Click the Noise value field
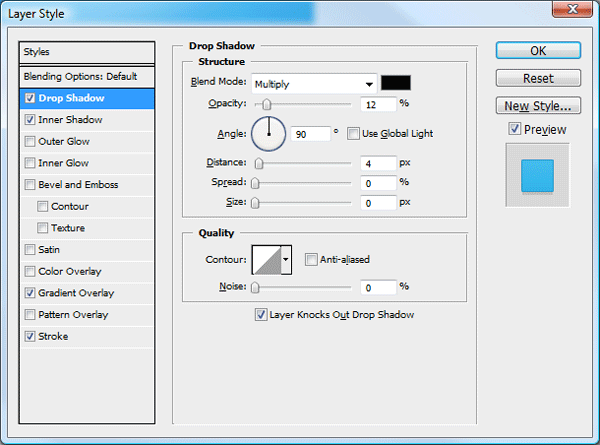Viewport: 600px width, 445px height. pyautogui.click(x=378, y=288)
